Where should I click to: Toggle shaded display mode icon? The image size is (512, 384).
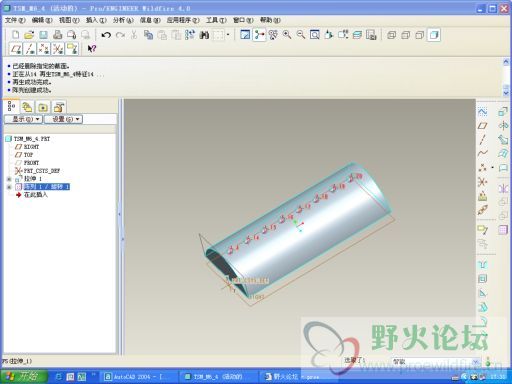[x=434, y=35]
